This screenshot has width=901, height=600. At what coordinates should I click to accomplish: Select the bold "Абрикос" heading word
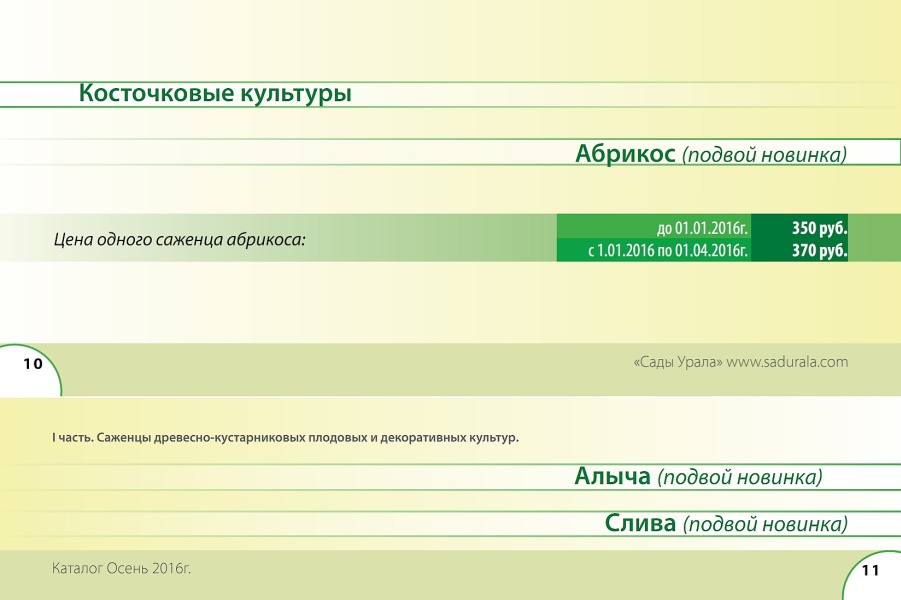pyautogui.click(x=625, y=154)
